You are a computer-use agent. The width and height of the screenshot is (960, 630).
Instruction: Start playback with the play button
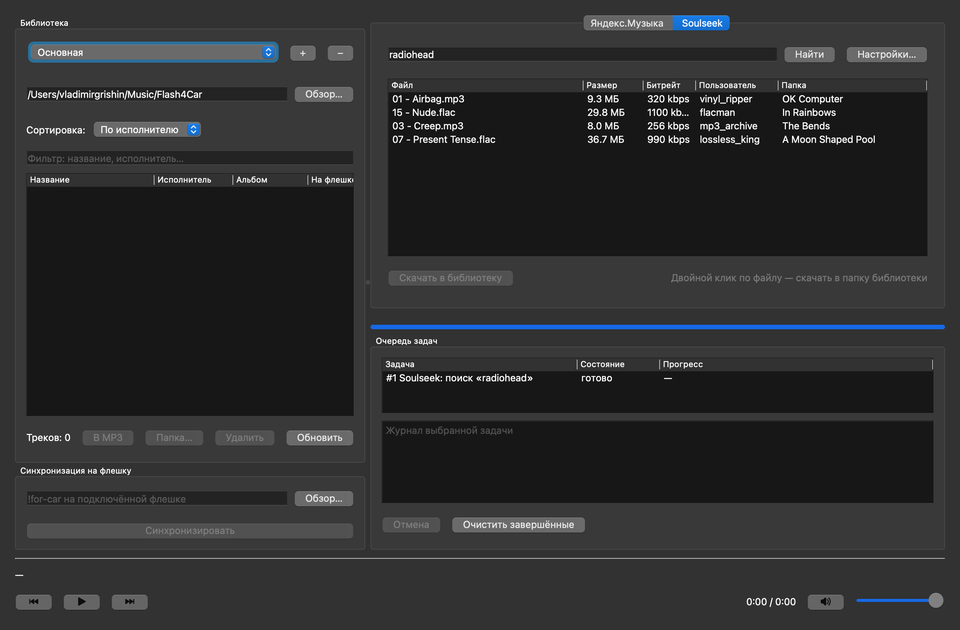[x=81, y=602]
